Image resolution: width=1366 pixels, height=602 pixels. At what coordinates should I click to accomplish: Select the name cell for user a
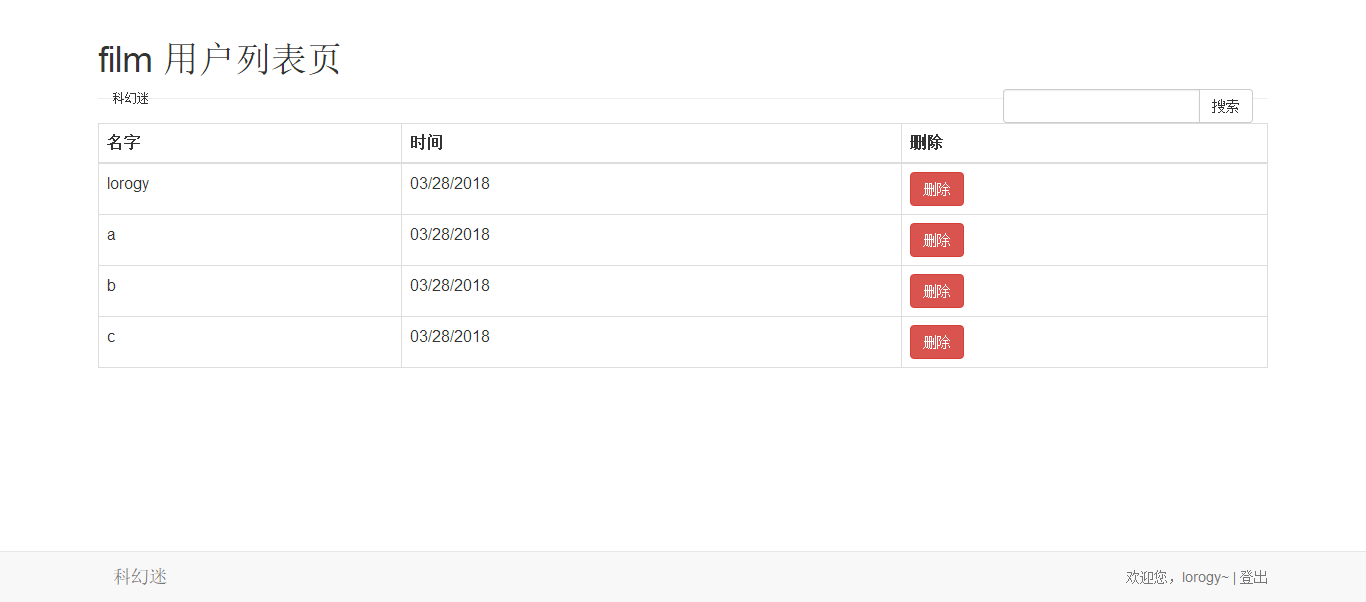250,240
